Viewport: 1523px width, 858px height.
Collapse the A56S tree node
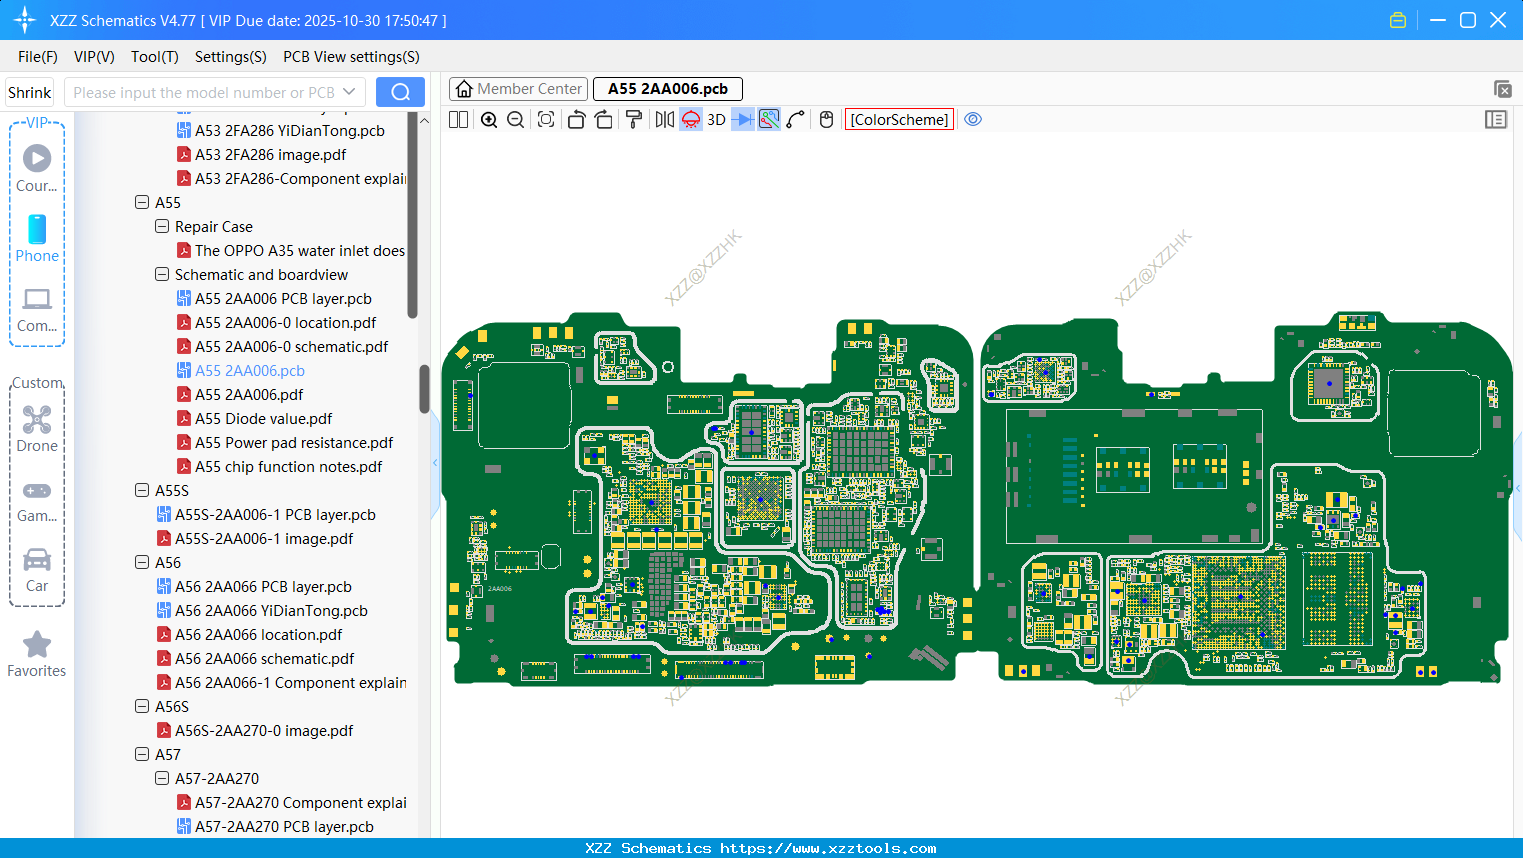point(142,706)
